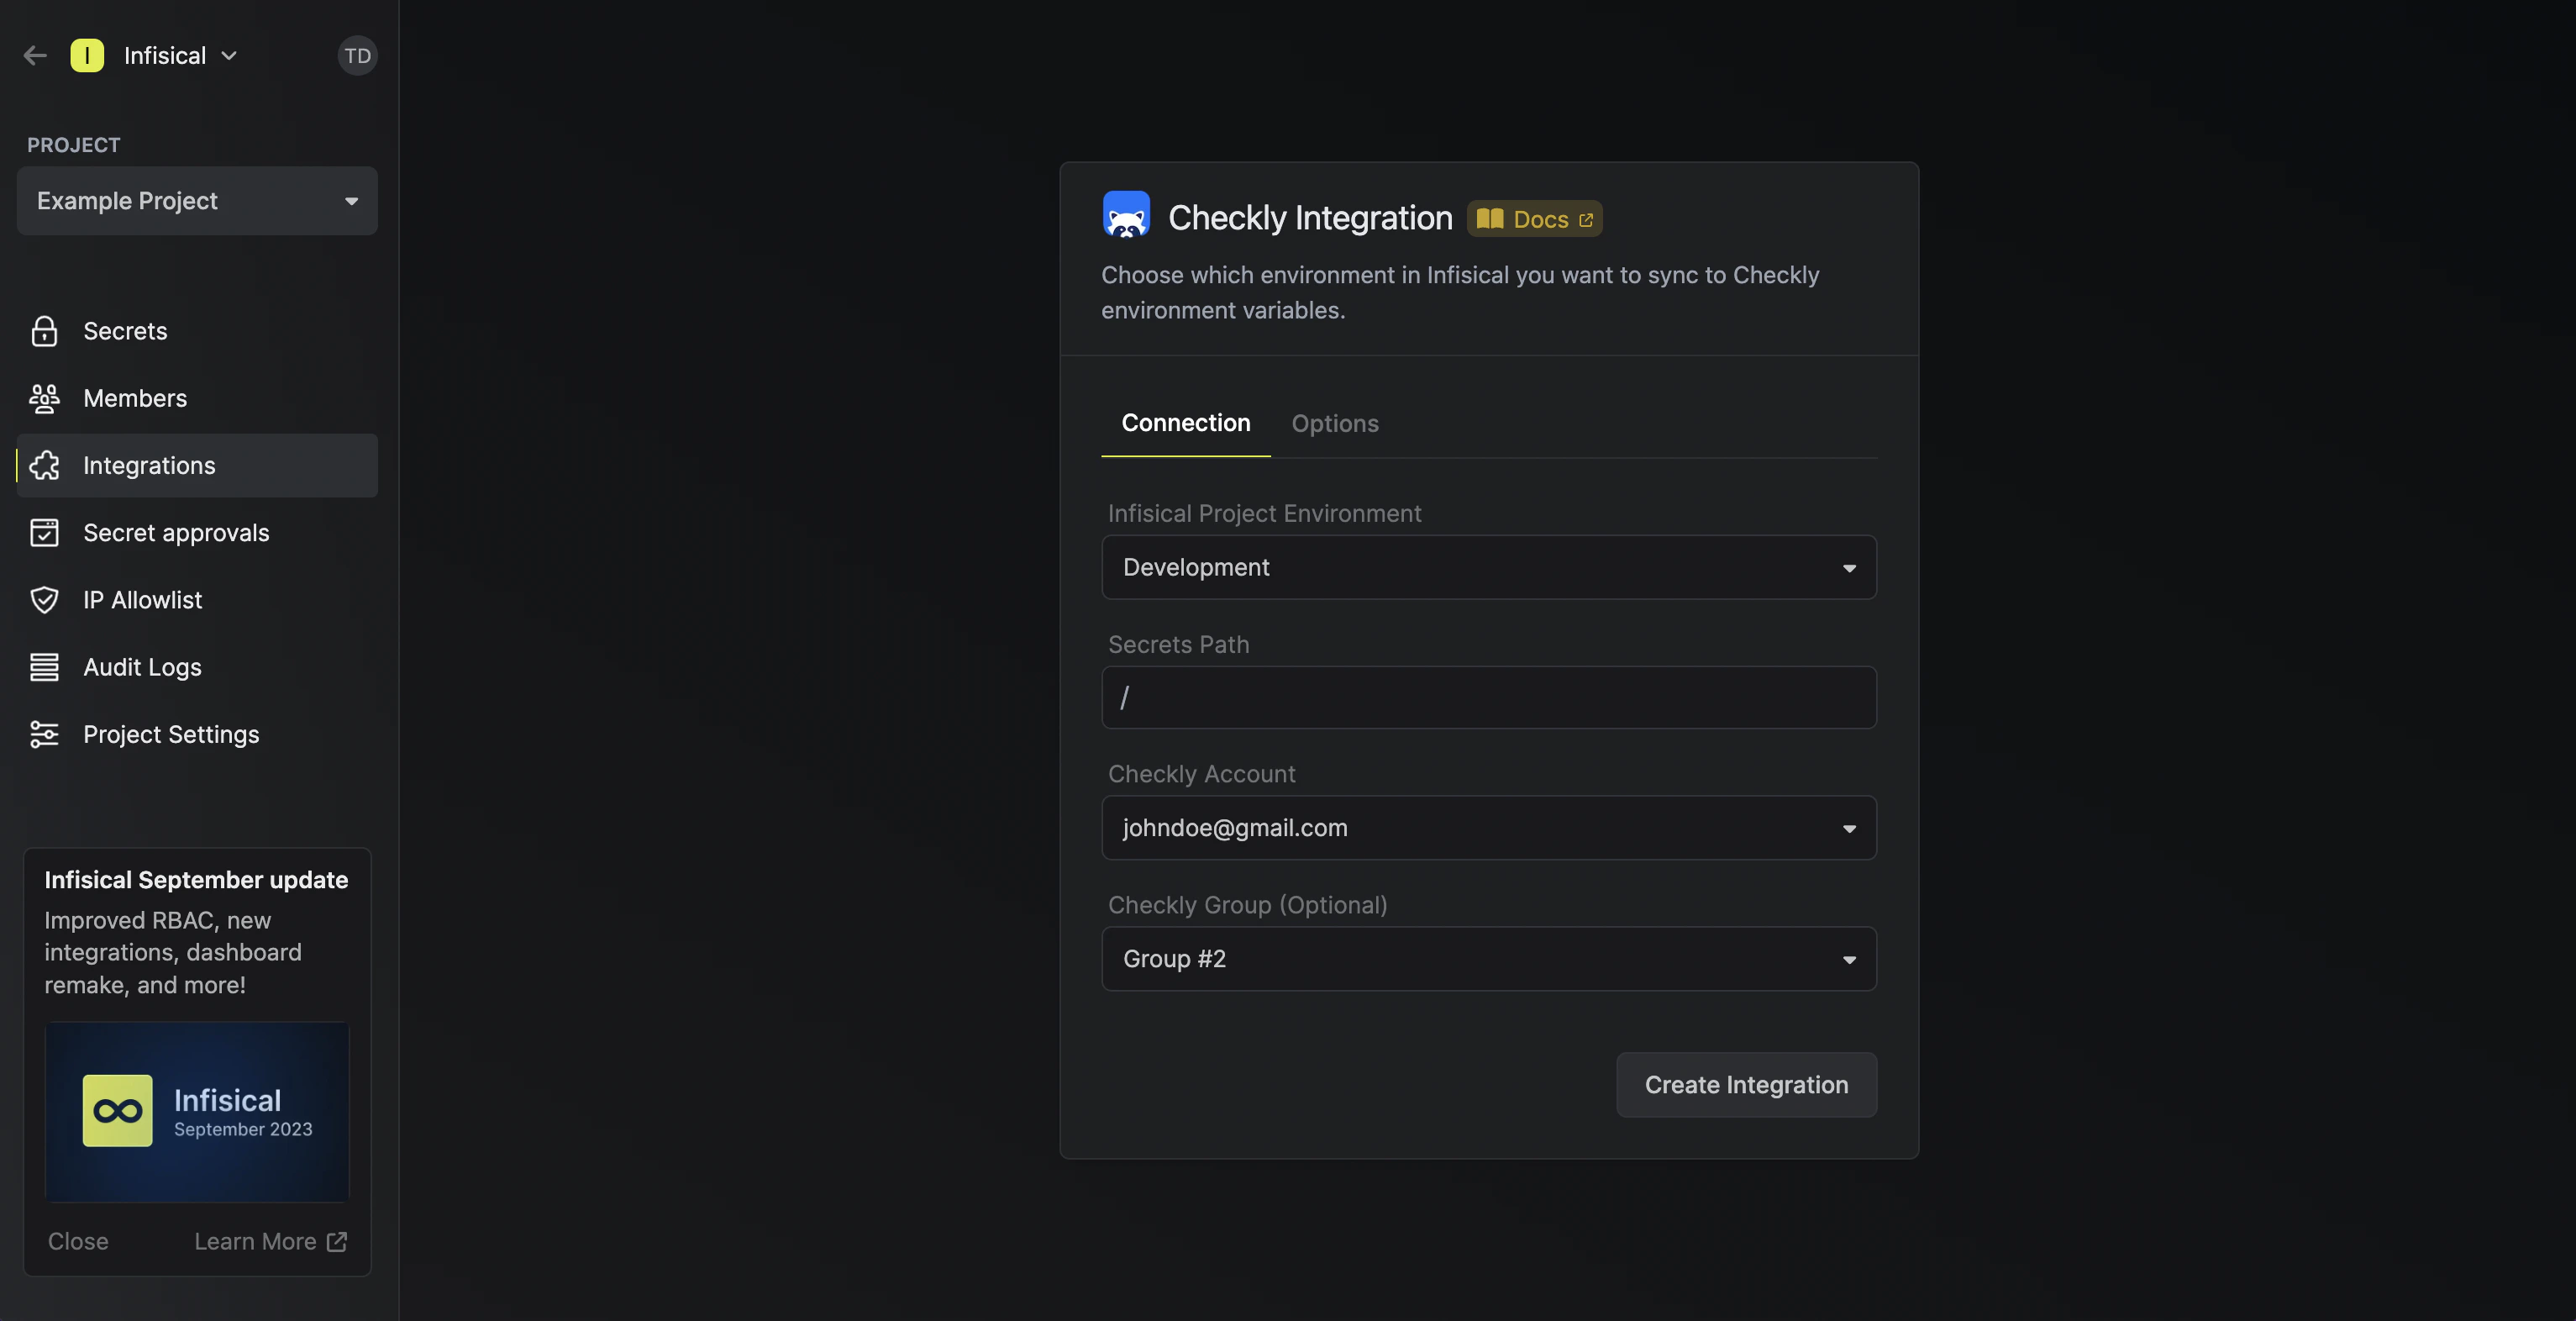Click the Create Integration button
Viewport: 2576px width, 1321px height.
click(1746, 1085)
